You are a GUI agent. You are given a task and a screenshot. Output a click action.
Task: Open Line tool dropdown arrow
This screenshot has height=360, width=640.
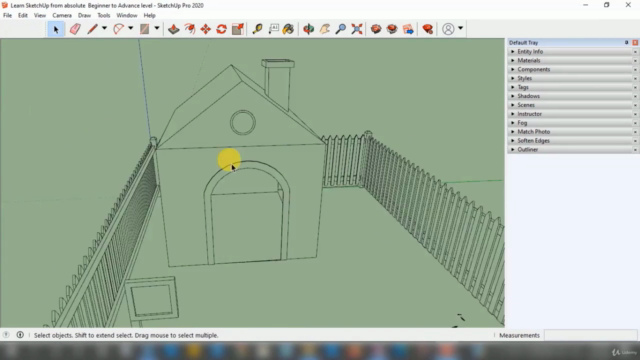tap(104, 29)
